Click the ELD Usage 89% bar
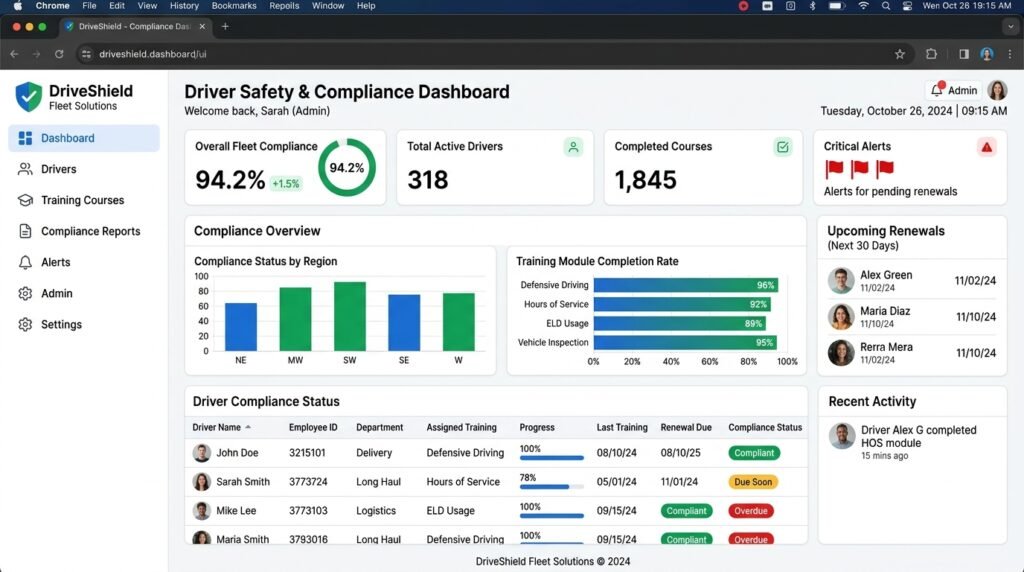 pyautogui.click(x=679, y=323)
